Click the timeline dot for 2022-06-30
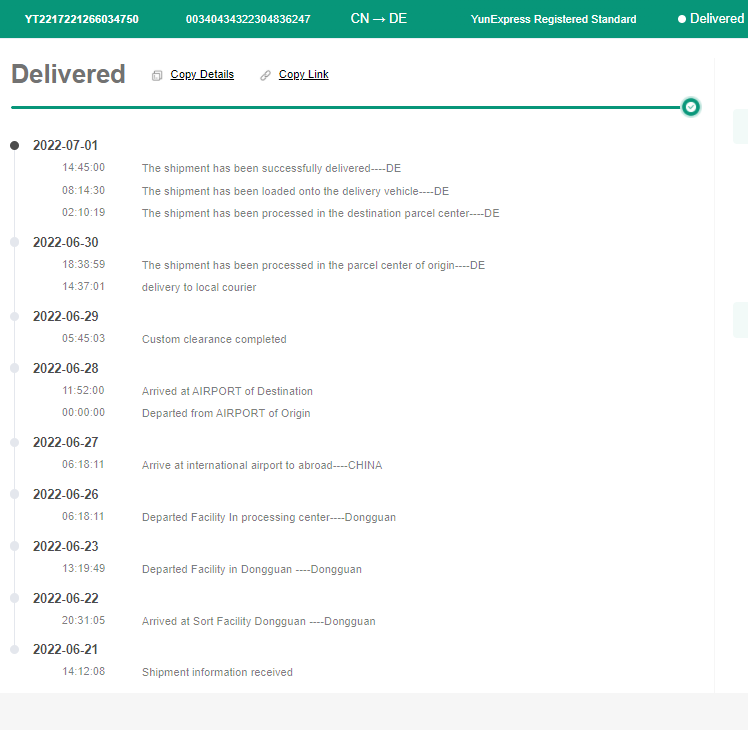Image resolution: width=748 pixels, height=730 pixels. pos(14,242)
